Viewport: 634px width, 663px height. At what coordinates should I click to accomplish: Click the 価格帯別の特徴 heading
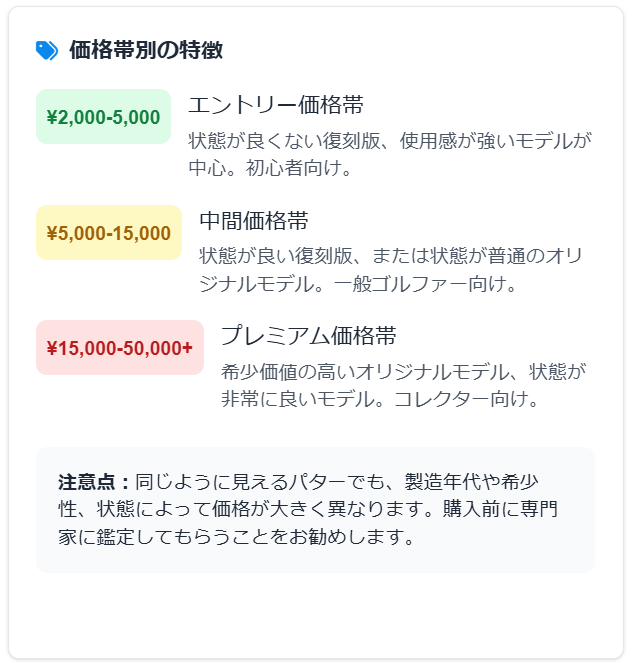tap(146, 50)
